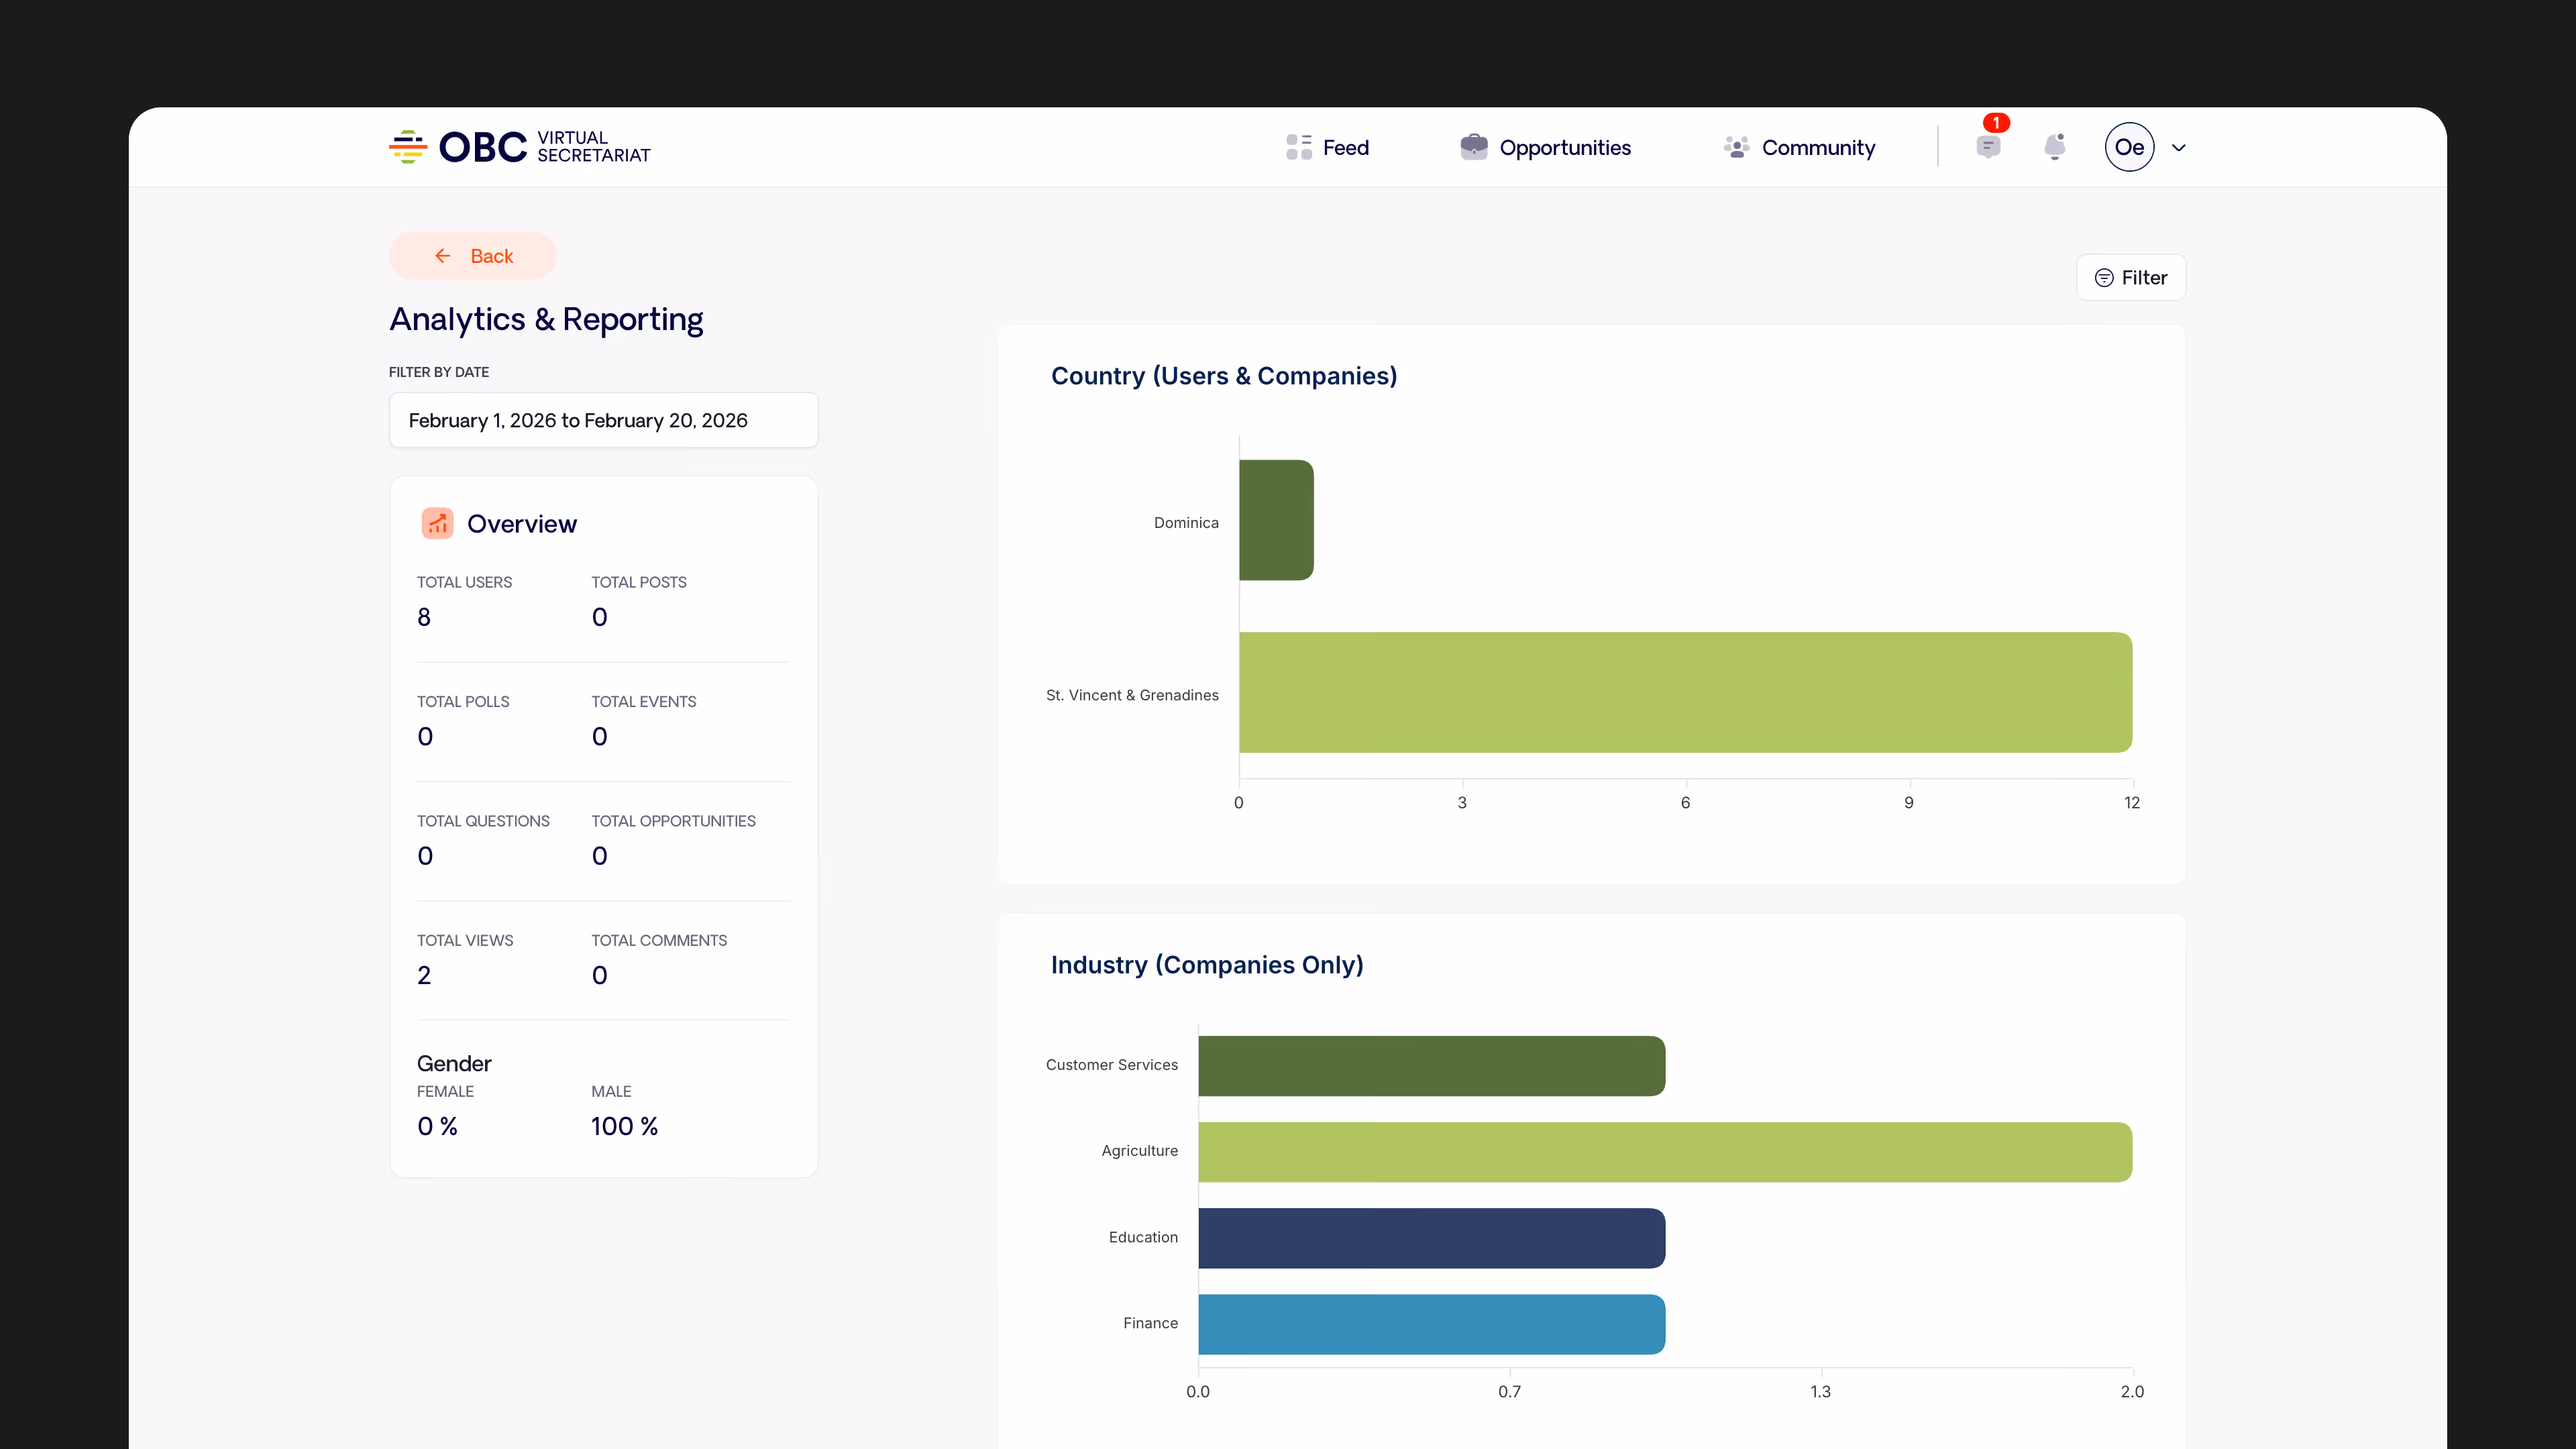
Task: Click the Opportunities briefcase icon
Action: [1473, 147]
